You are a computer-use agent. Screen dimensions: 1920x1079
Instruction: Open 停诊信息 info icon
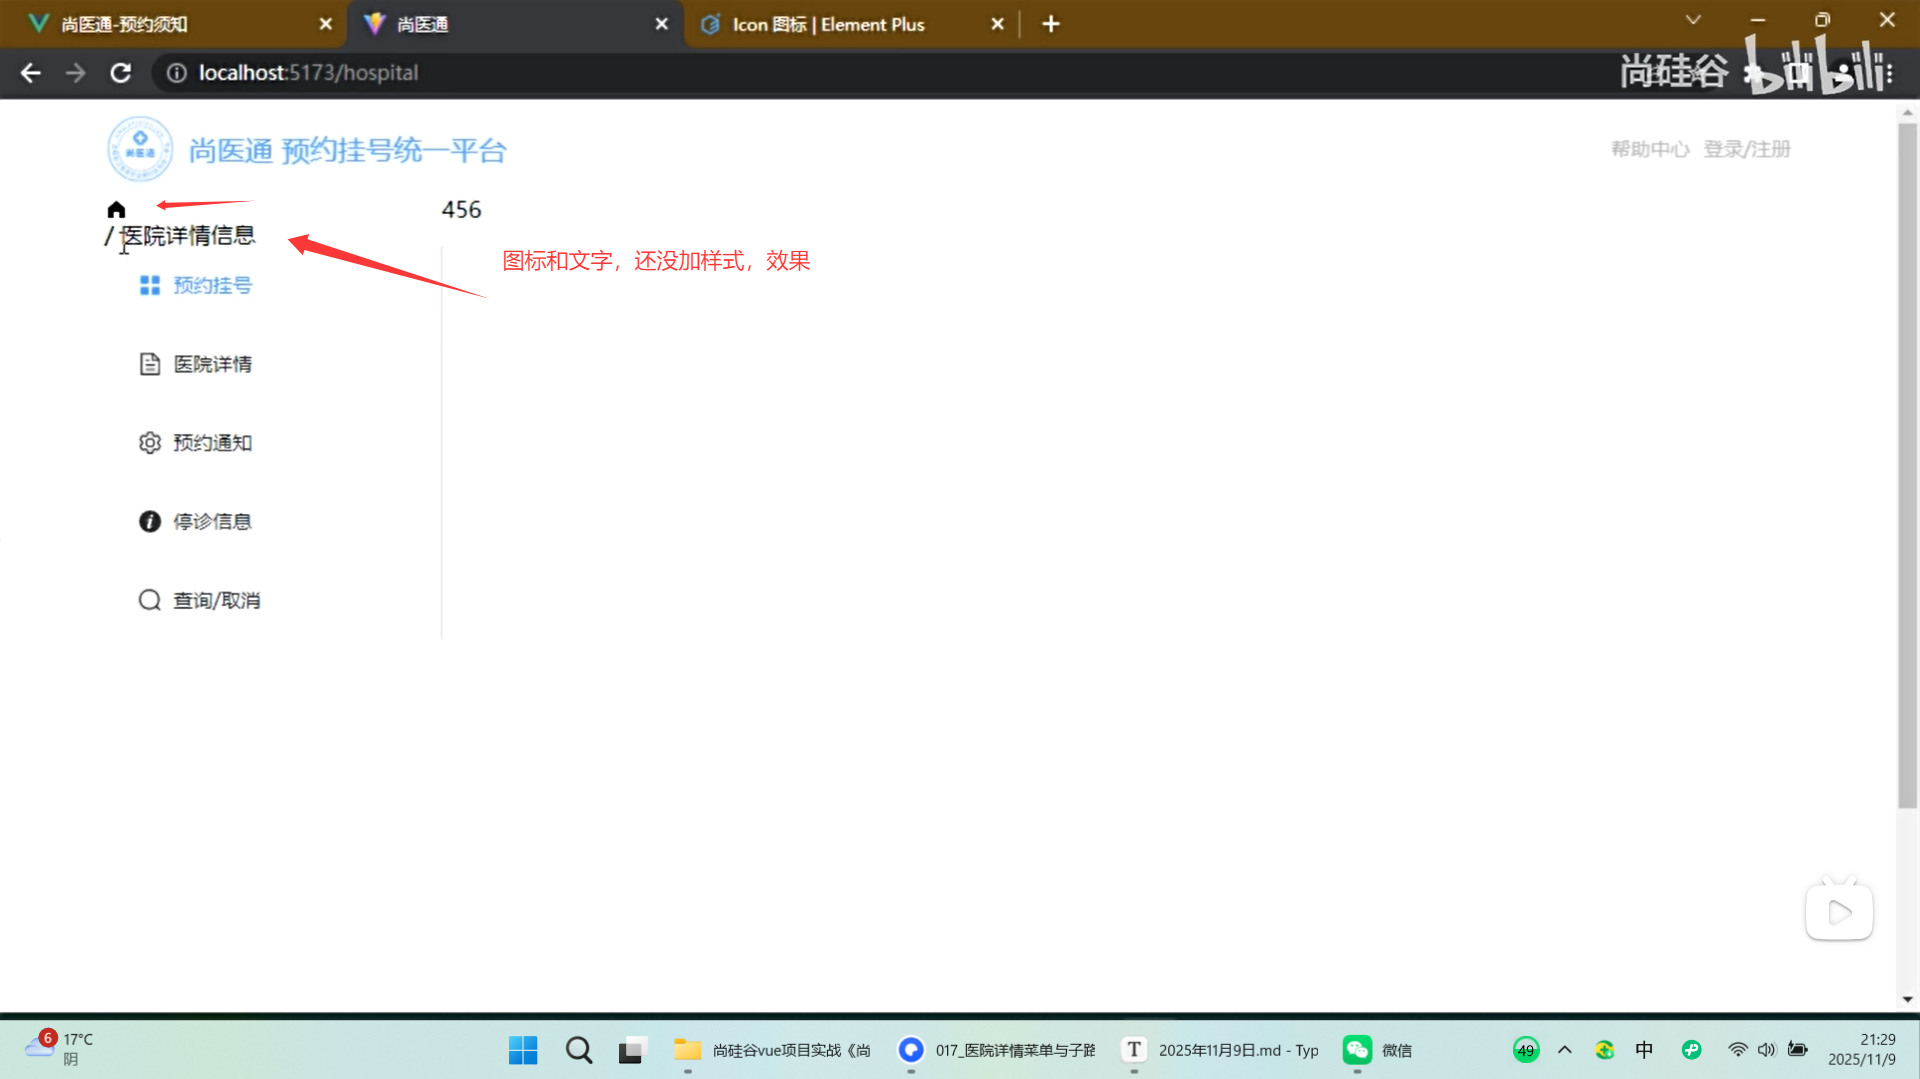pyautogui.click(x=149, y=521)
